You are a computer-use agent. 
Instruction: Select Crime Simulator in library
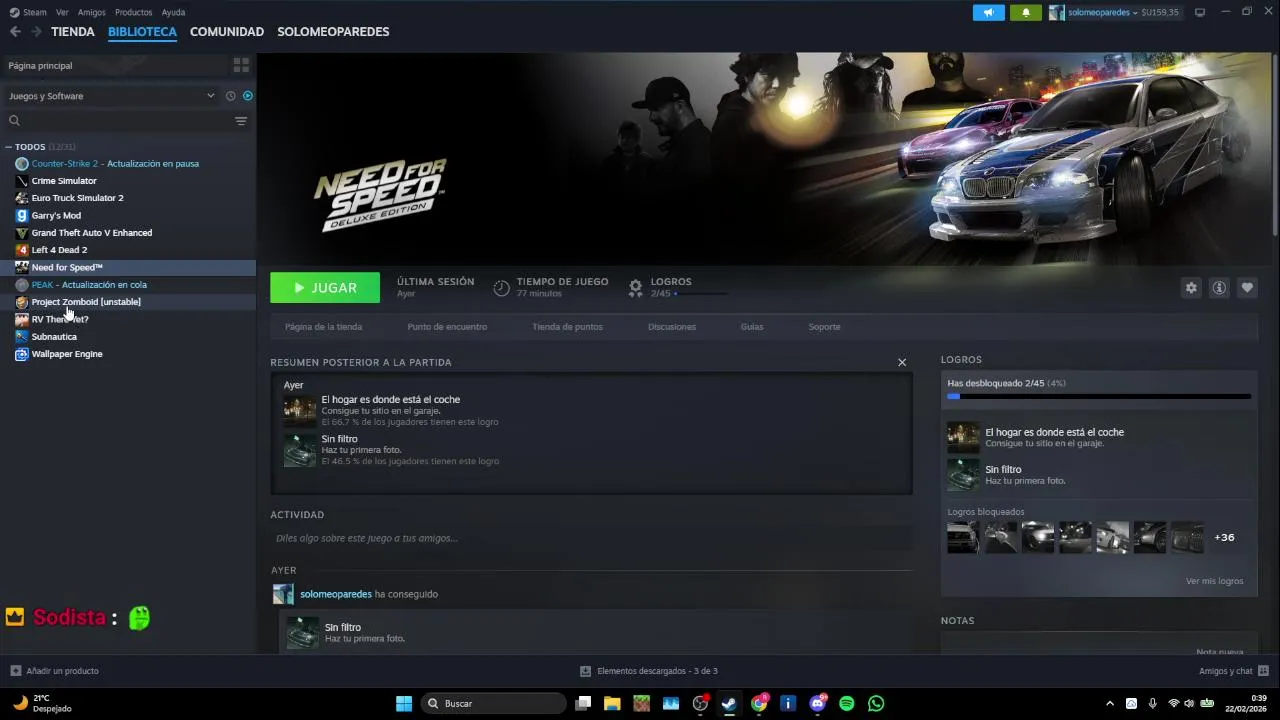tap(128, 181)
